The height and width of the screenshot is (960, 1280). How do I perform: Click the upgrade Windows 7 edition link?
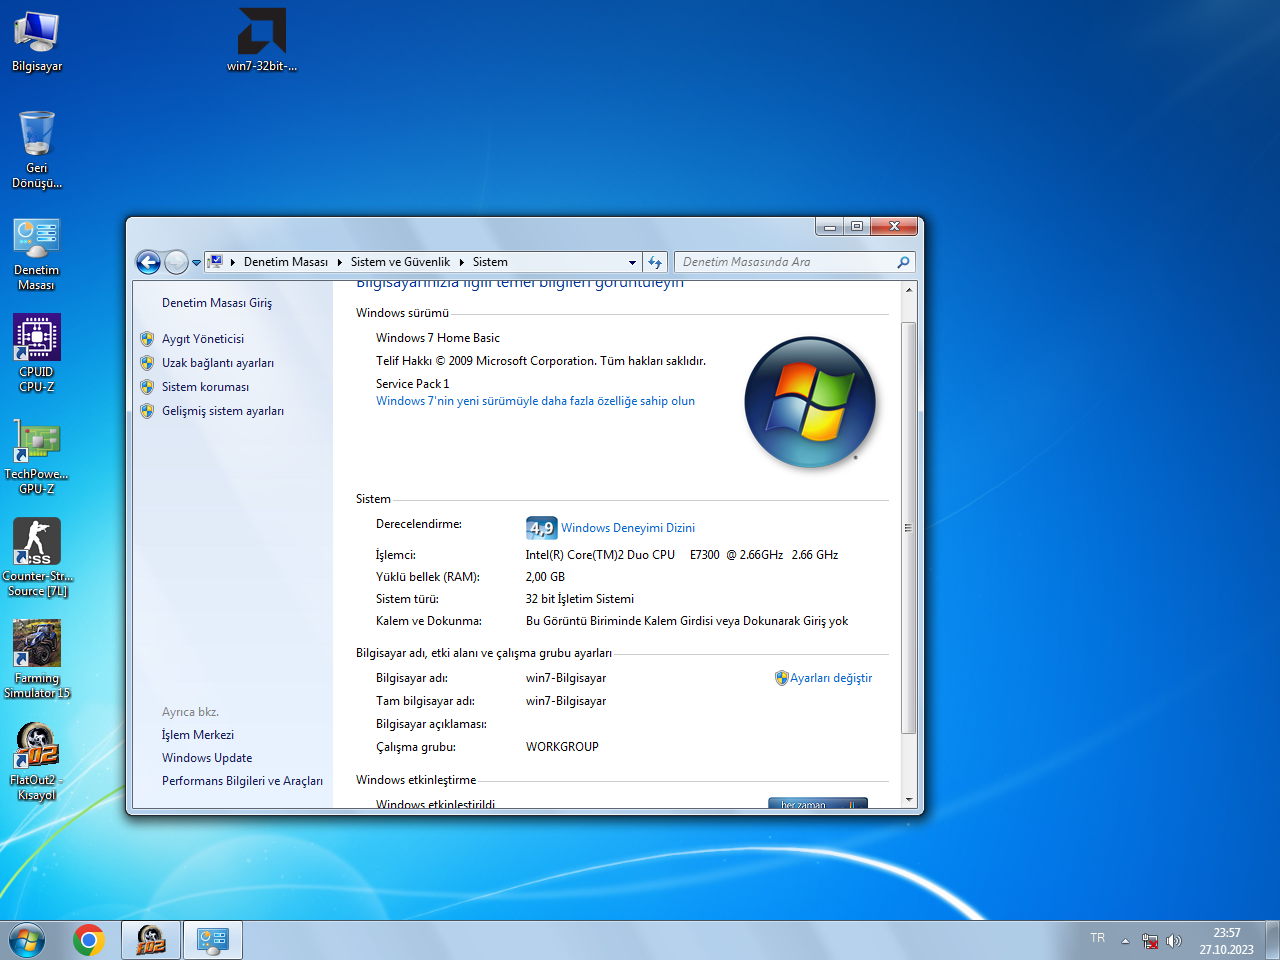pyautogui.click(x=535, y=401)
